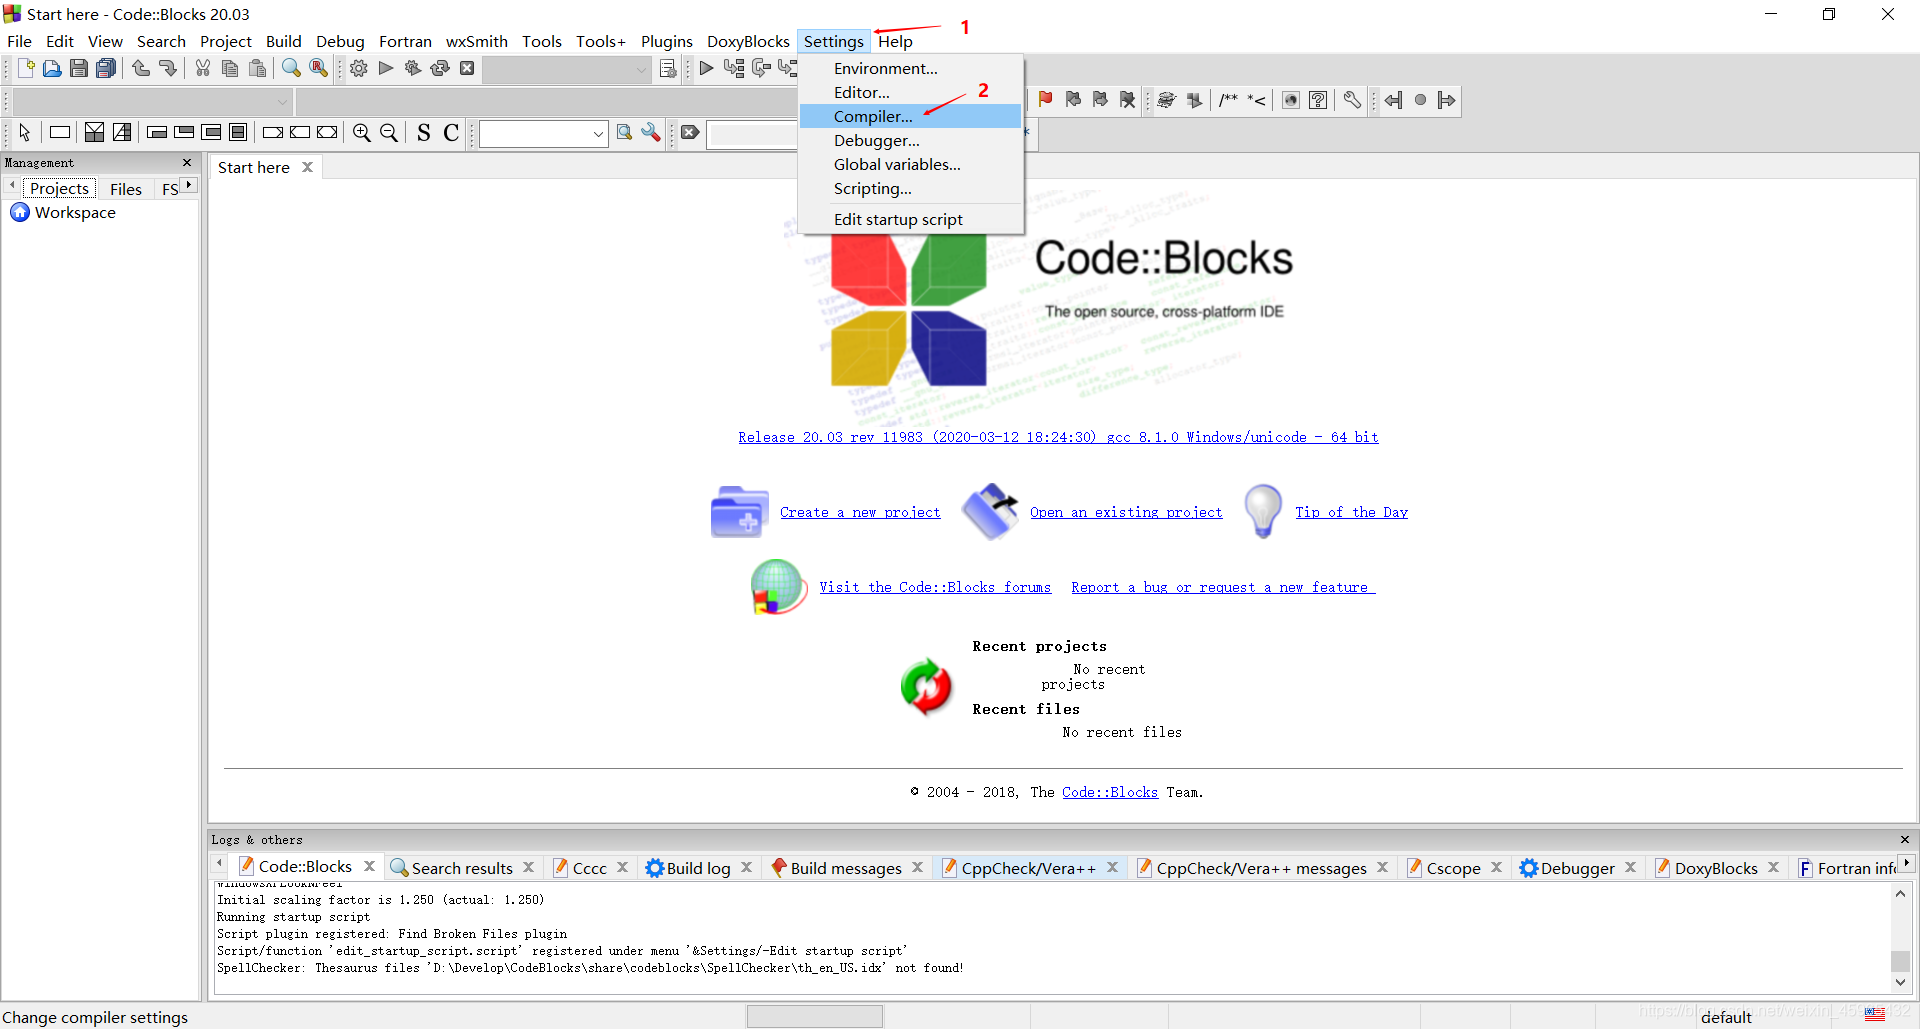Click the New file toolbar icon
Viewport: 1920px width, 1029px height.
26,68
